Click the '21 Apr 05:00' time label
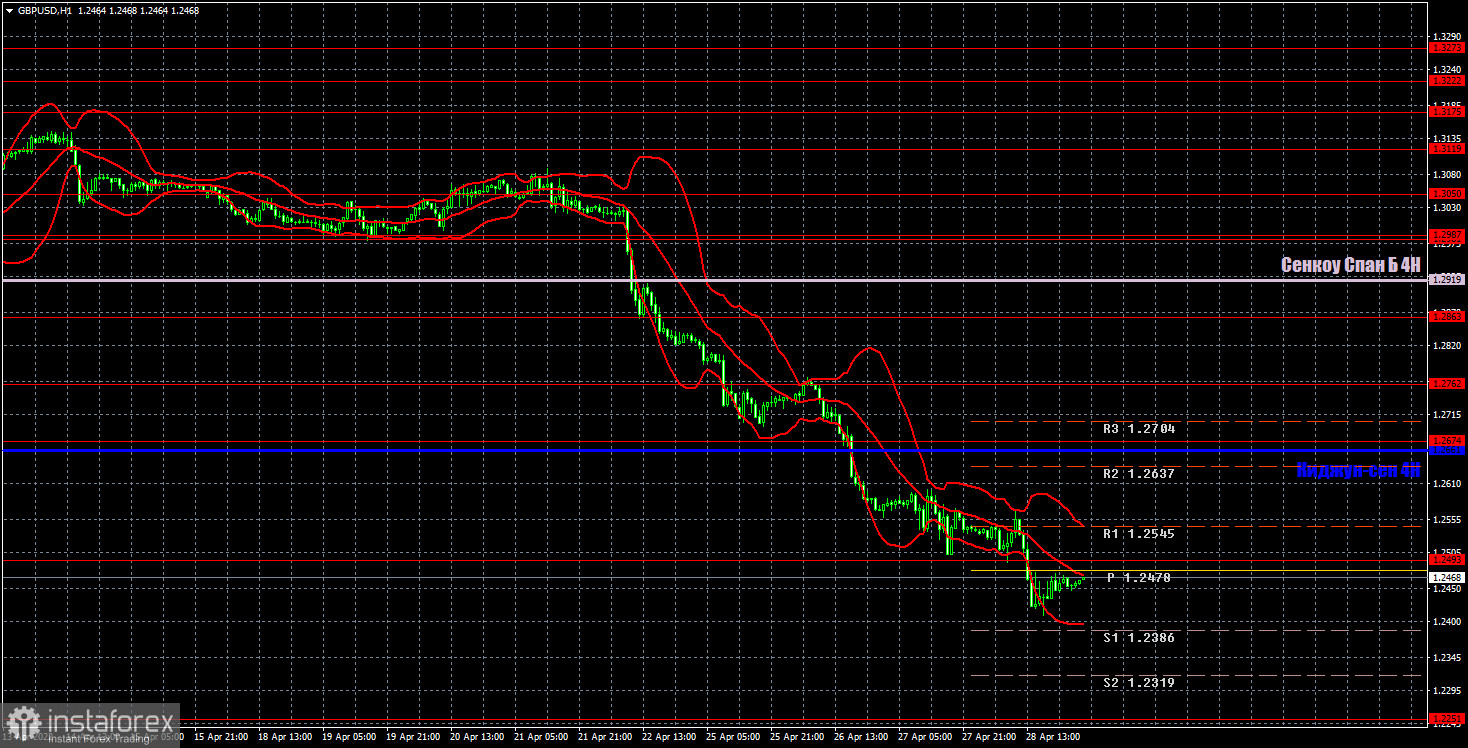This screenshot has width=1468, height=748. click(x=540, y=737)
